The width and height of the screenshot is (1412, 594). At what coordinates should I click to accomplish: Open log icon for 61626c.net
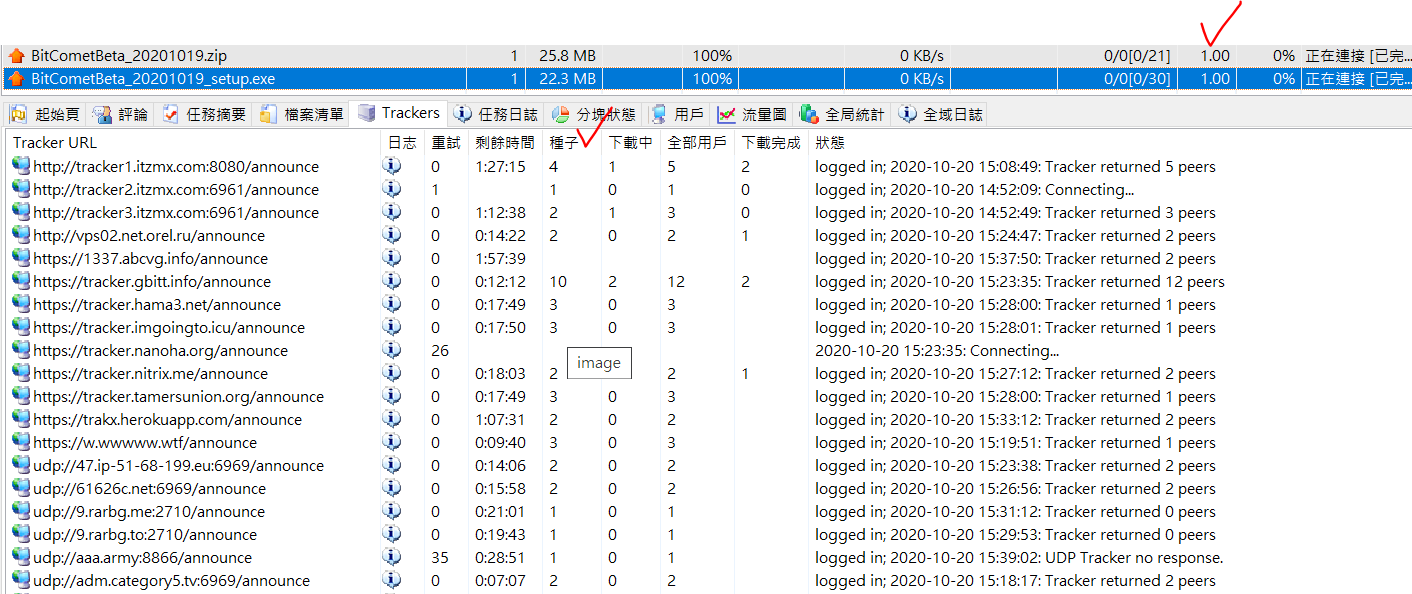392,488
